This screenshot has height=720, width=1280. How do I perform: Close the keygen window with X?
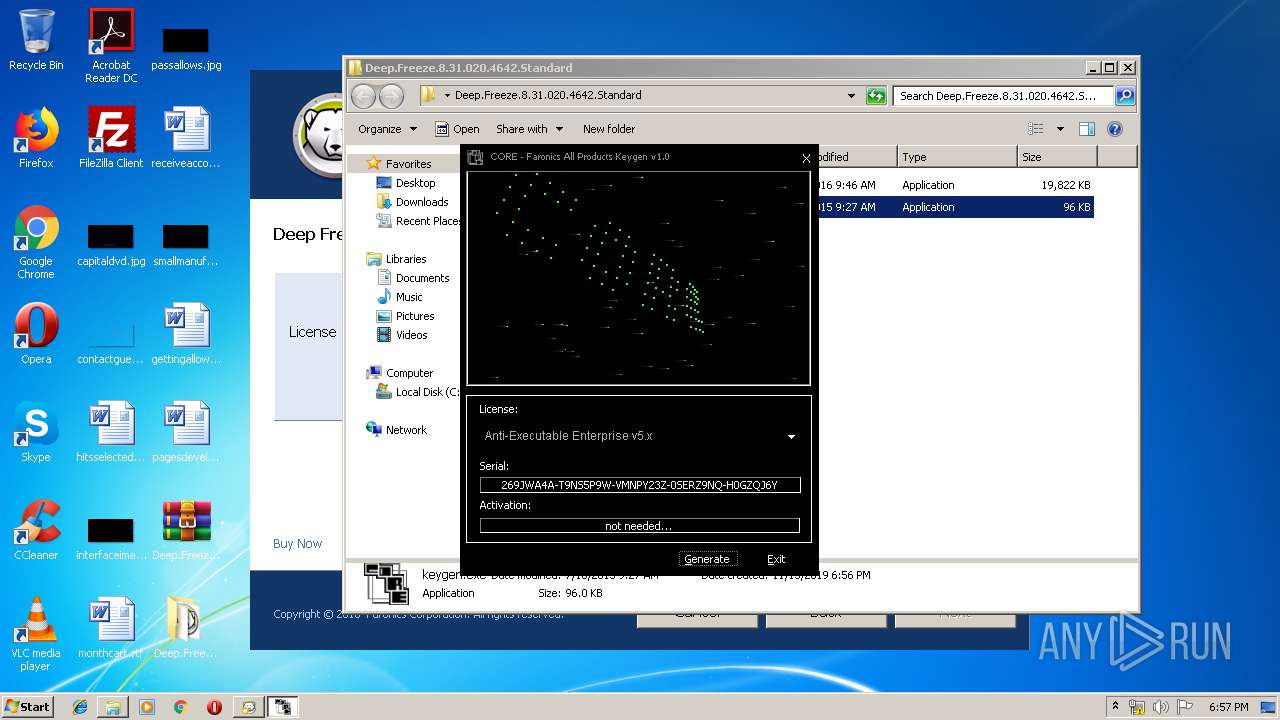click(x=806, y=158)
